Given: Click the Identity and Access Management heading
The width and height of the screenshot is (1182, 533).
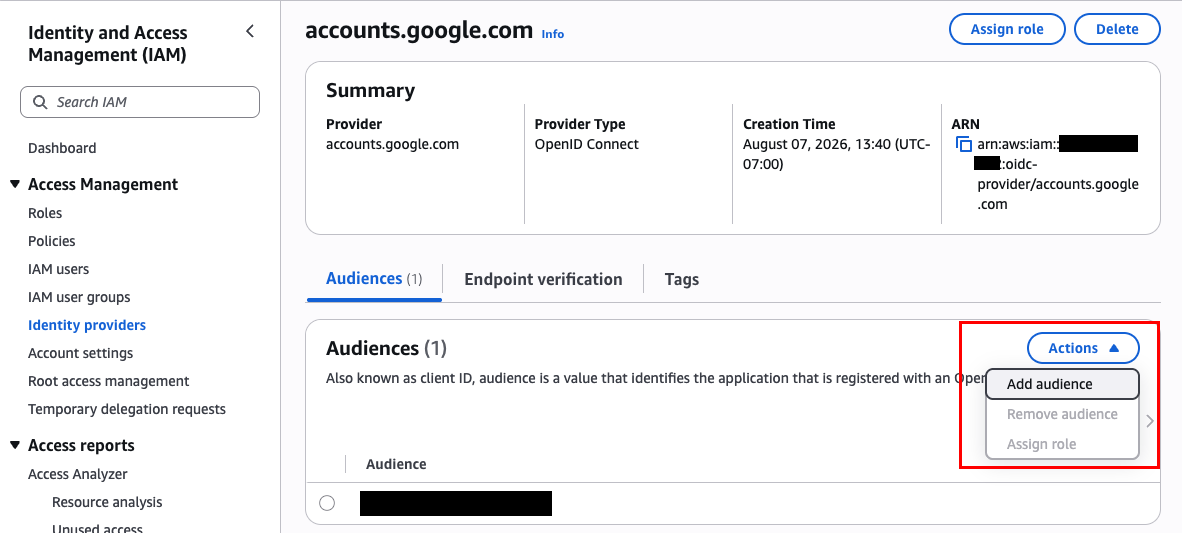Looking at the screenshot, I should [x=108, y=44].
